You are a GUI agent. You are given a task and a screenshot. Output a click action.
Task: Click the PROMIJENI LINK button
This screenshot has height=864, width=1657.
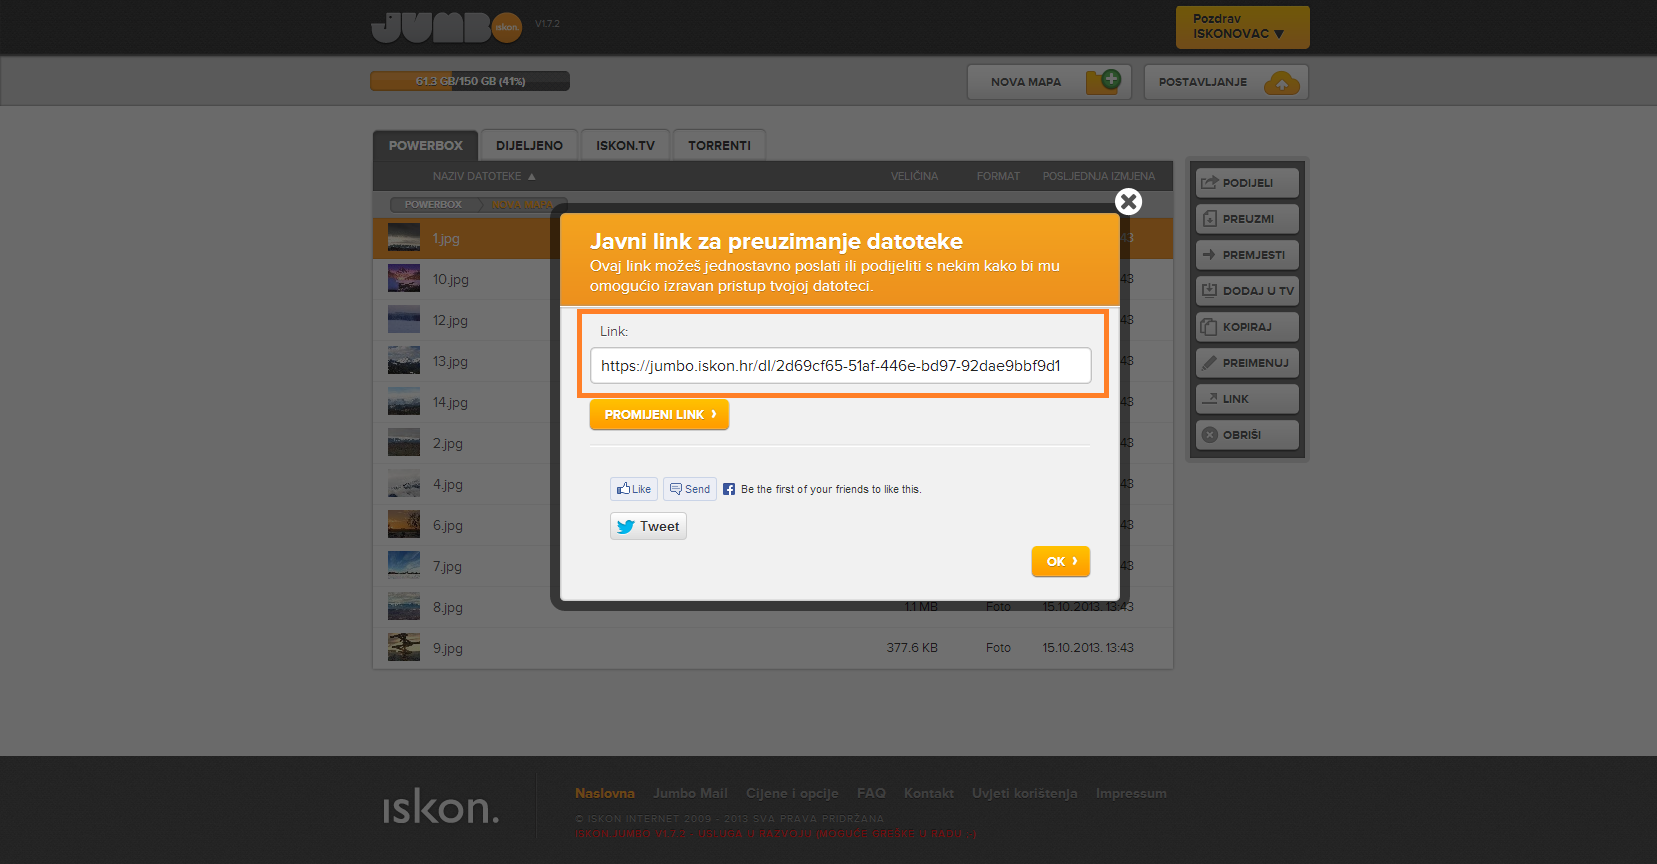tap(659, 414)
